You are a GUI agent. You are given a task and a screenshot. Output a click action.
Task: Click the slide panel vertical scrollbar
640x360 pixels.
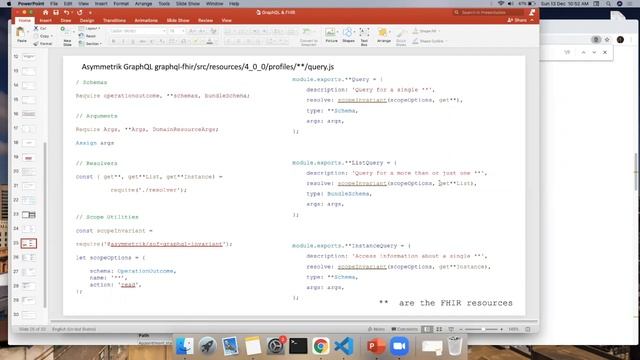click(x=45, y=224)
